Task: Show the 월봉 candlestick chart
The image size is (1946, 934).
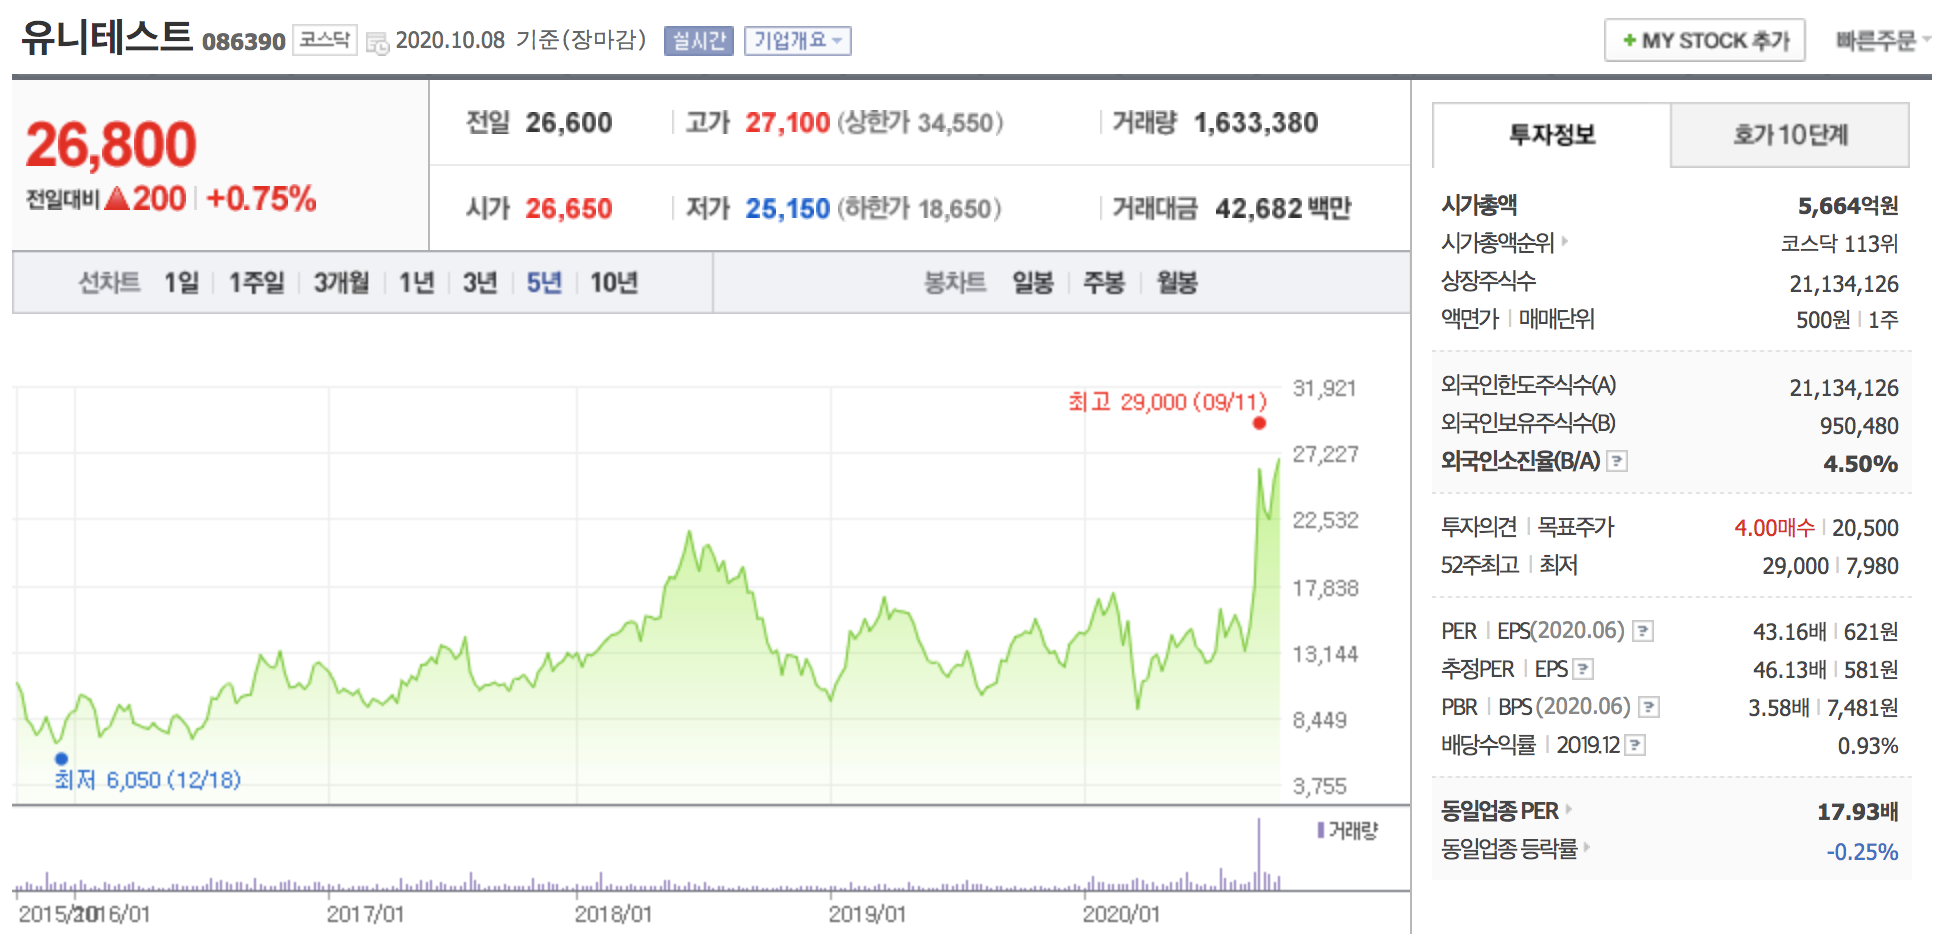Action: coord(1177,283)
